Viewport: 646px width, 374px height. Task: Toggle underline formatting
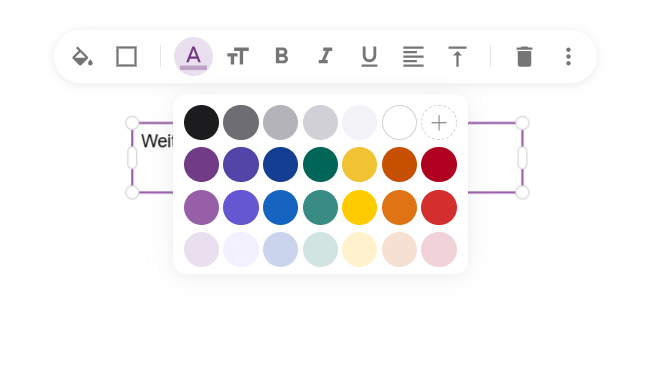[x=369, y=56]
